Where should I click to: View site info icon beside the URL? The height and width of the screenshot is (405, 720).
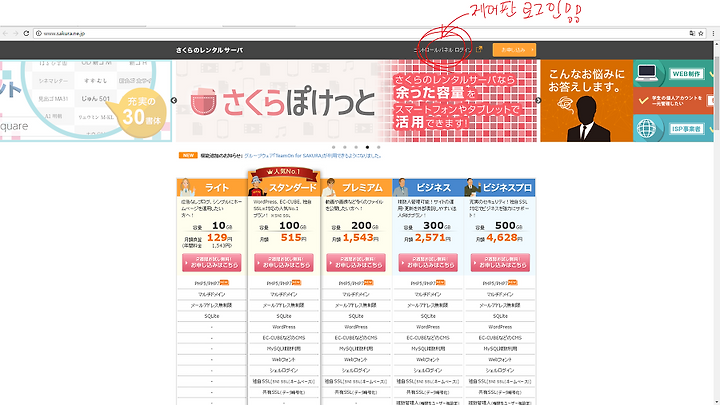click(39, 34)
